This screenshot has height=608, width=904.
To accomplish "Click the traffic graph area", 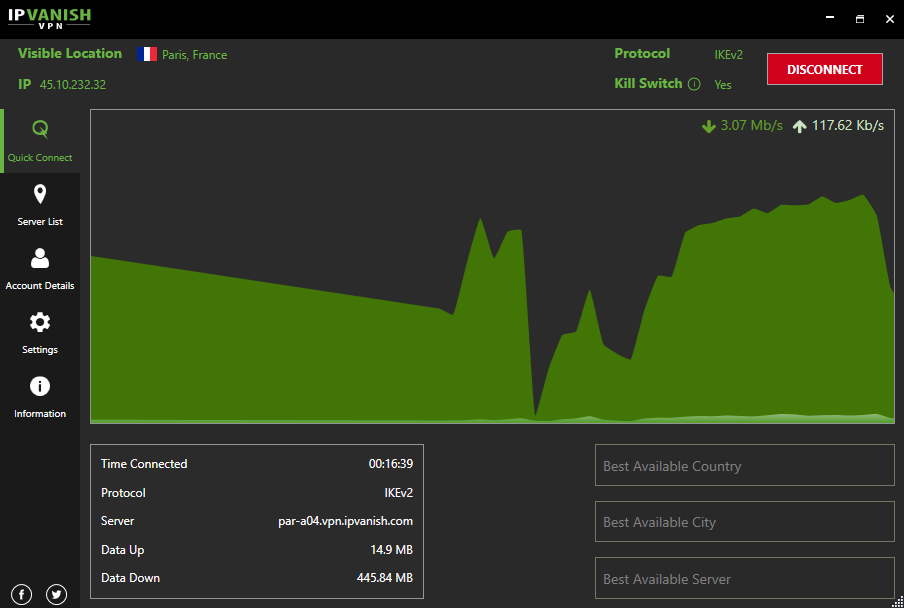I will tap(492, 266).
